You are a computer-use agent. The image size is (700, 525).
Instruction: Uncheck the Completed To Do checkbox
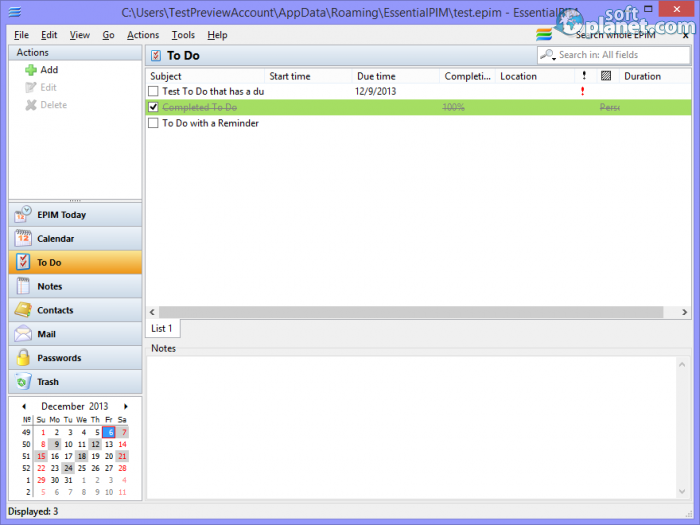click(153, 107)
